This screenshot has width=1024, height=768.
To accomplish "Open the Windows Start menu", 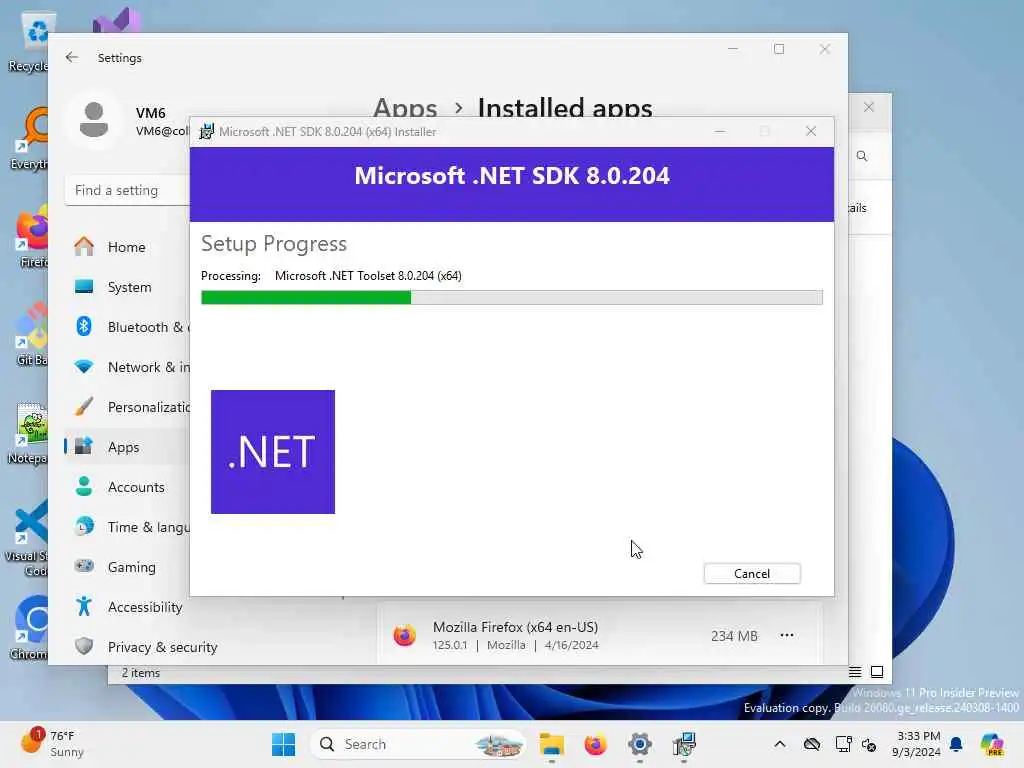I will pos(283,744).
